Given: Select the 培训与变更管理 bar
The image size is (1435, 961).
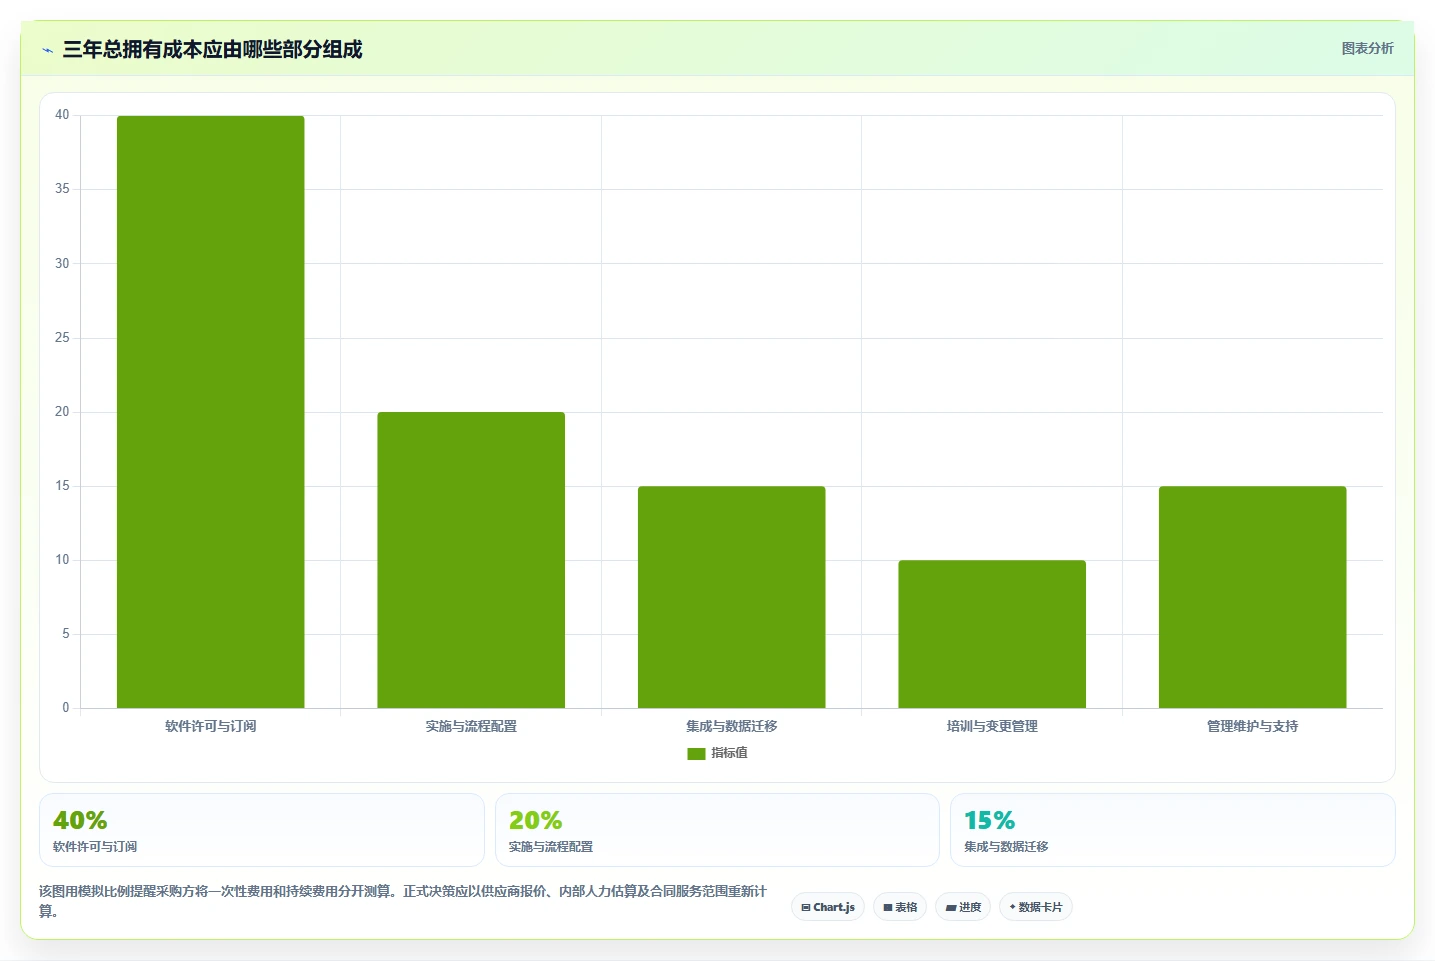Looking at the screenshot, I should point(992,634).
